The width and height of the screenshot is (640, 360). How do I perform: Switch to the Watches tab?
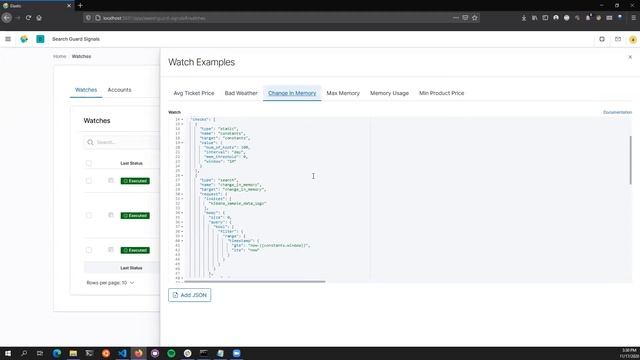coord(86,90)
